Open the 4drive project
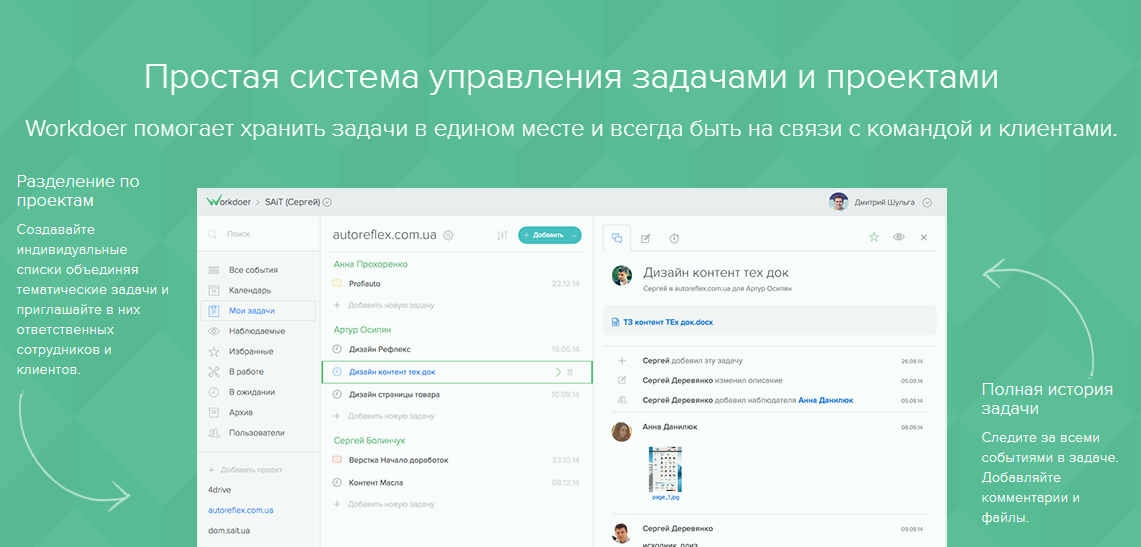This screenshot has width=1141, height=547. [219, 490]
